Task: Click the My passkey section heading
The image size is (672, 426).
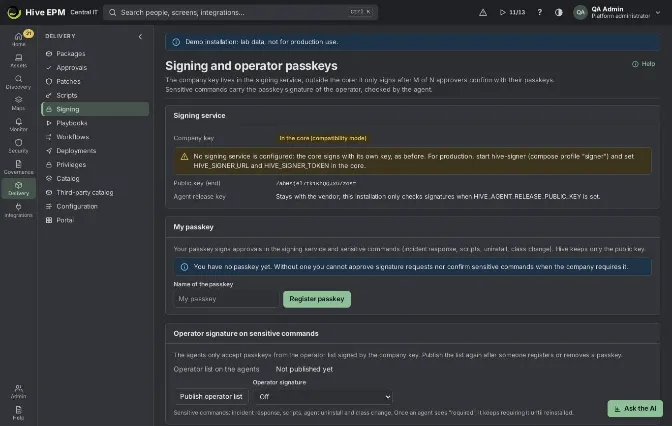Action: tap(193, 227)
